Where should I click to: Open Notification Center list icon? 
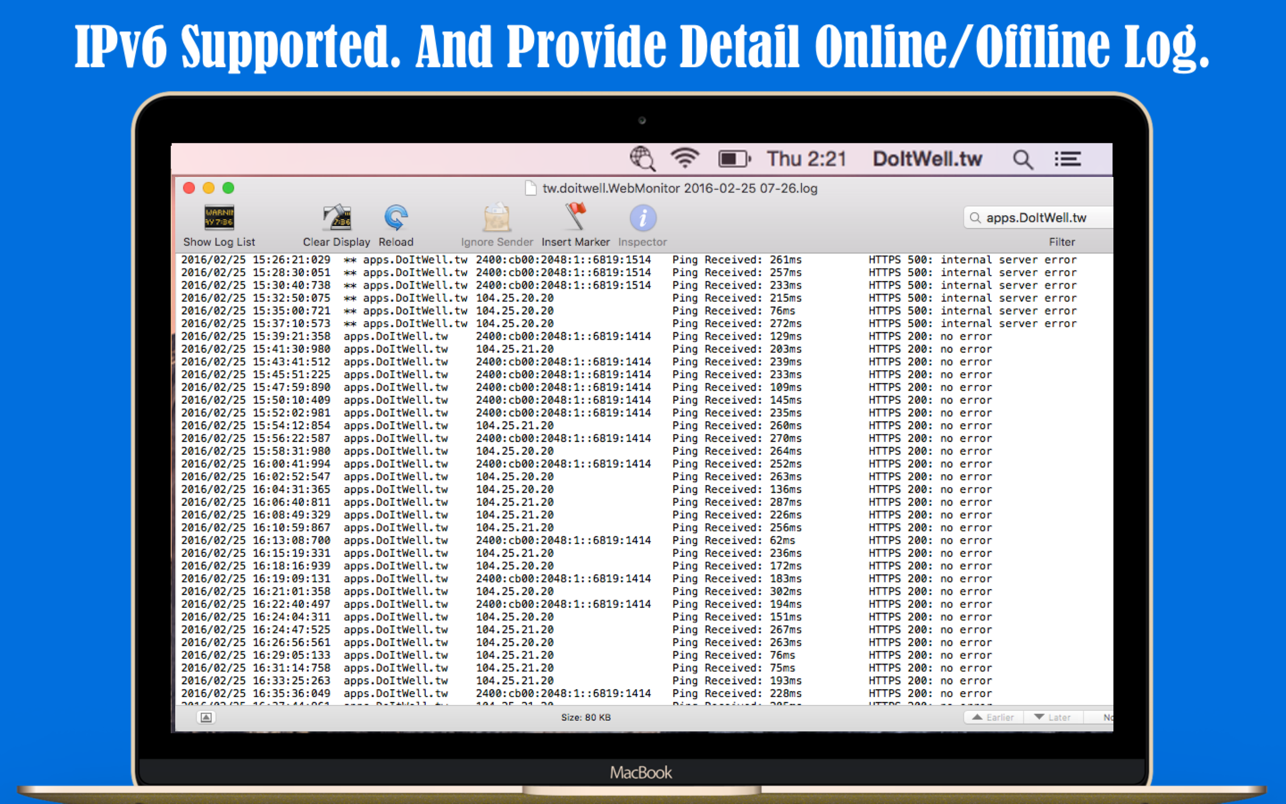coord(1067,159)
